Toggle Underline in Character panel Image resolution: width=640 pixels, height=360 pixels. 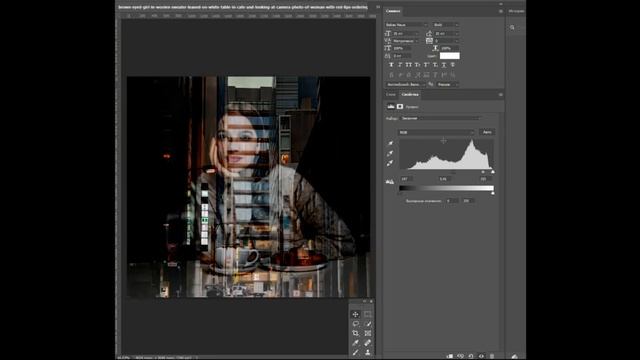point(444,65)
